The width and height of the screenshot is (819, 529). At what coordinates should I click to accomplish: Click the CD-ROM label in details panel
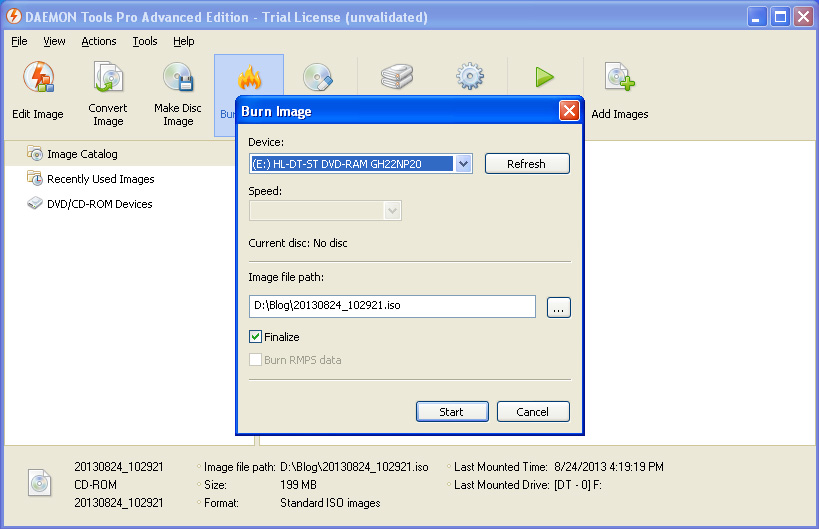pos(95,485)
